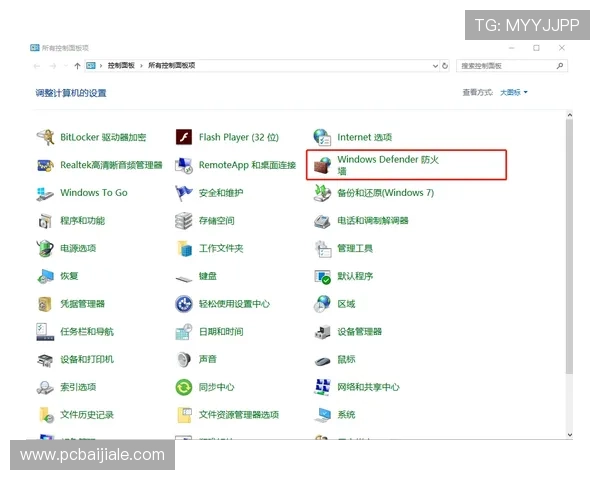The height and width of the screenshot is (480, 600).
Task: Click the 程序和功能 icon
Action: [45, 221]
